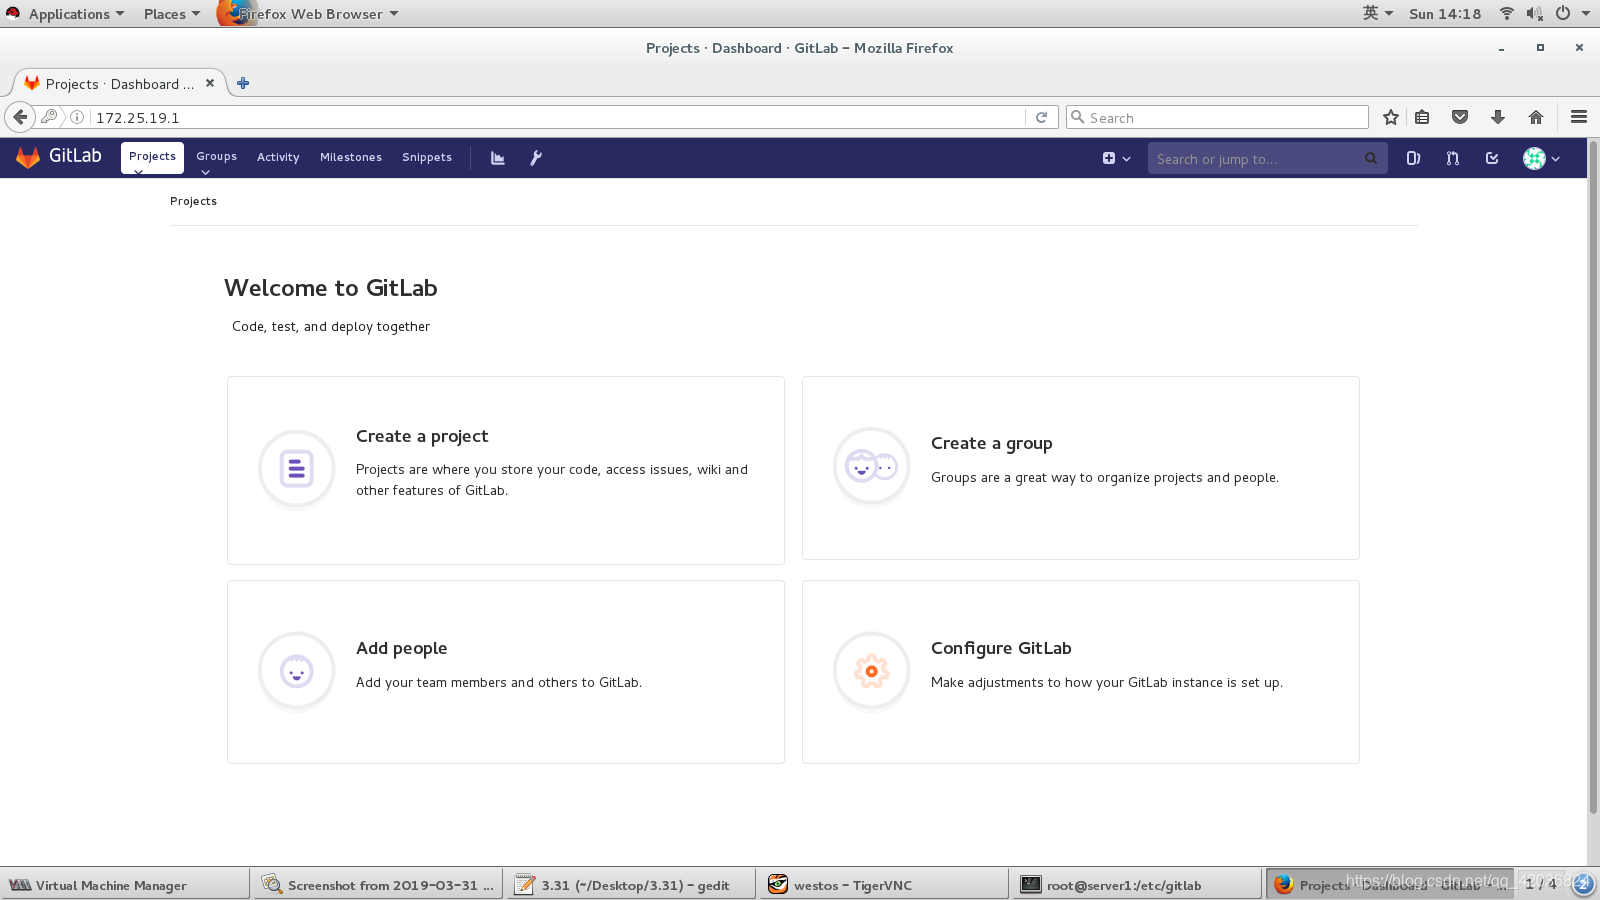Switch to root@server1 terminal window
The width and height of the screenshot is (1600, 900).
pyautogui.click(x=1137, y=885)
